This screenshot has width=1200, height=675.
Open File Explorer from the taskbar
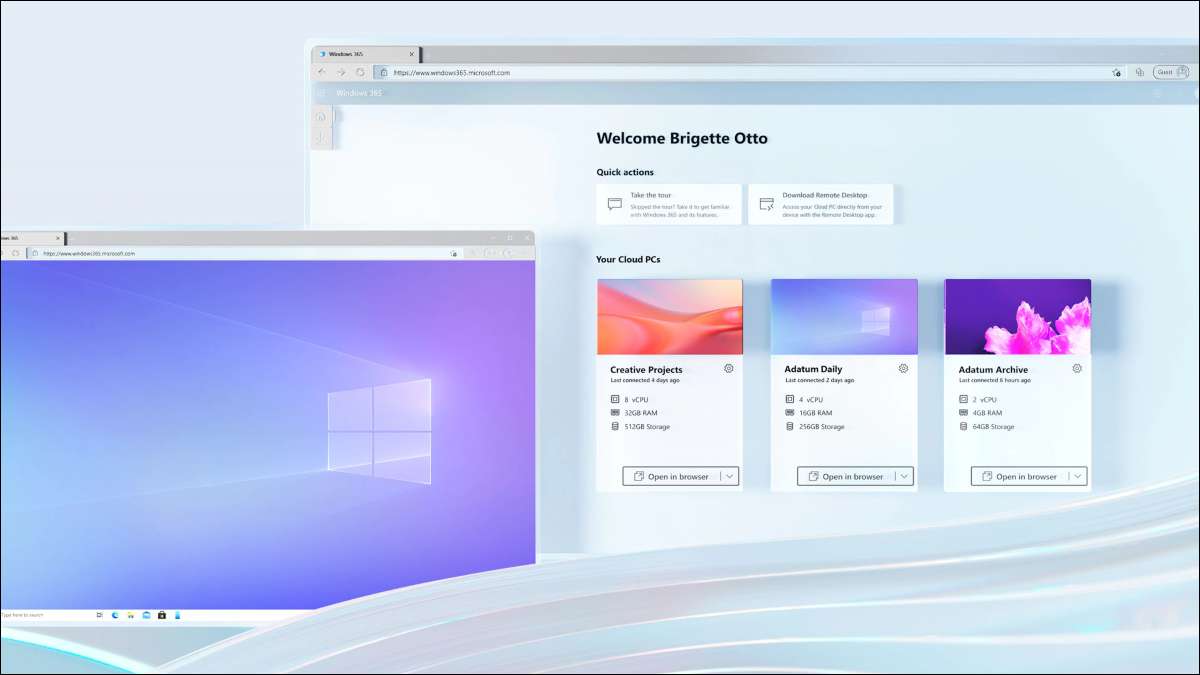tap(131, 615)
